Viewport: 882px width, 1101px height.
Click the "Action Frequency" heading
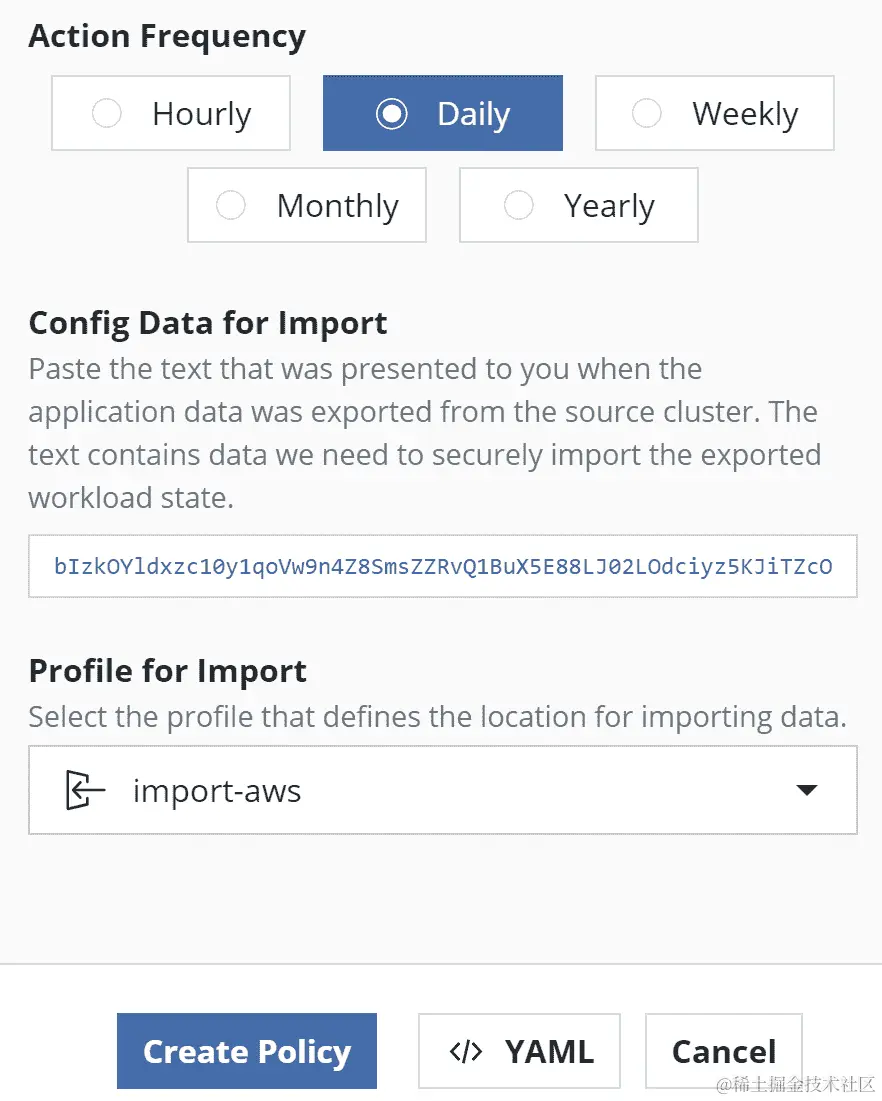click(167, 37)
